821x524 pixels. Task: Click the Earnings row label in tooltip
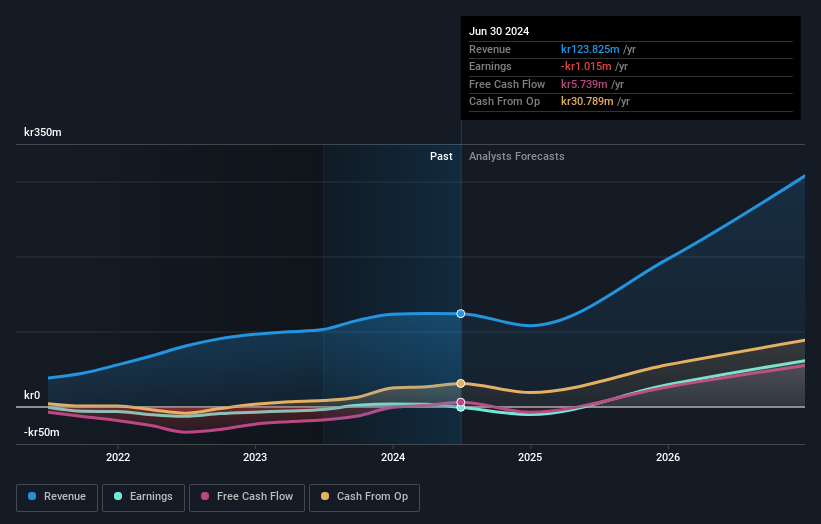click(490, 66)
